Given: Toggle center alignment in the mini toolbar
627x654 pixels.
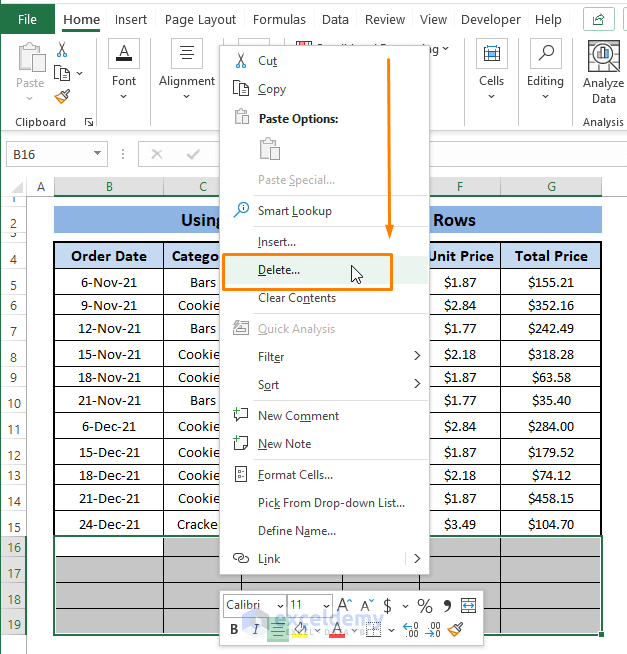Looking at the screenshot, I should click(278, 629).
